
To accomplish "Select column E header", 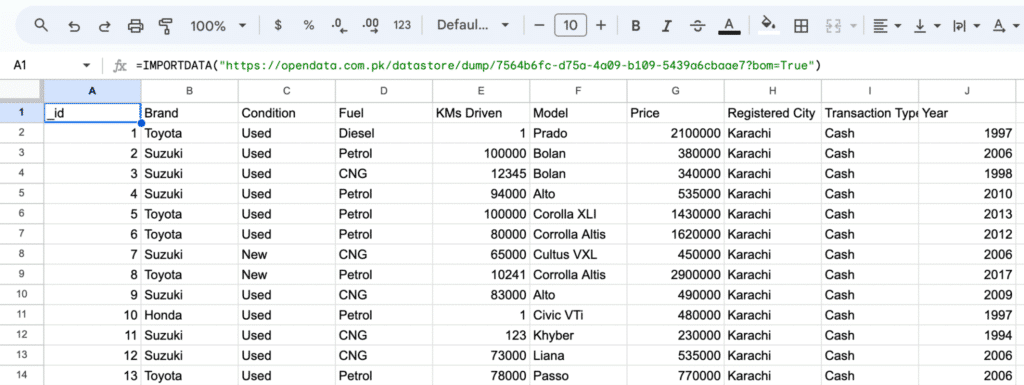I will (481, 91).
